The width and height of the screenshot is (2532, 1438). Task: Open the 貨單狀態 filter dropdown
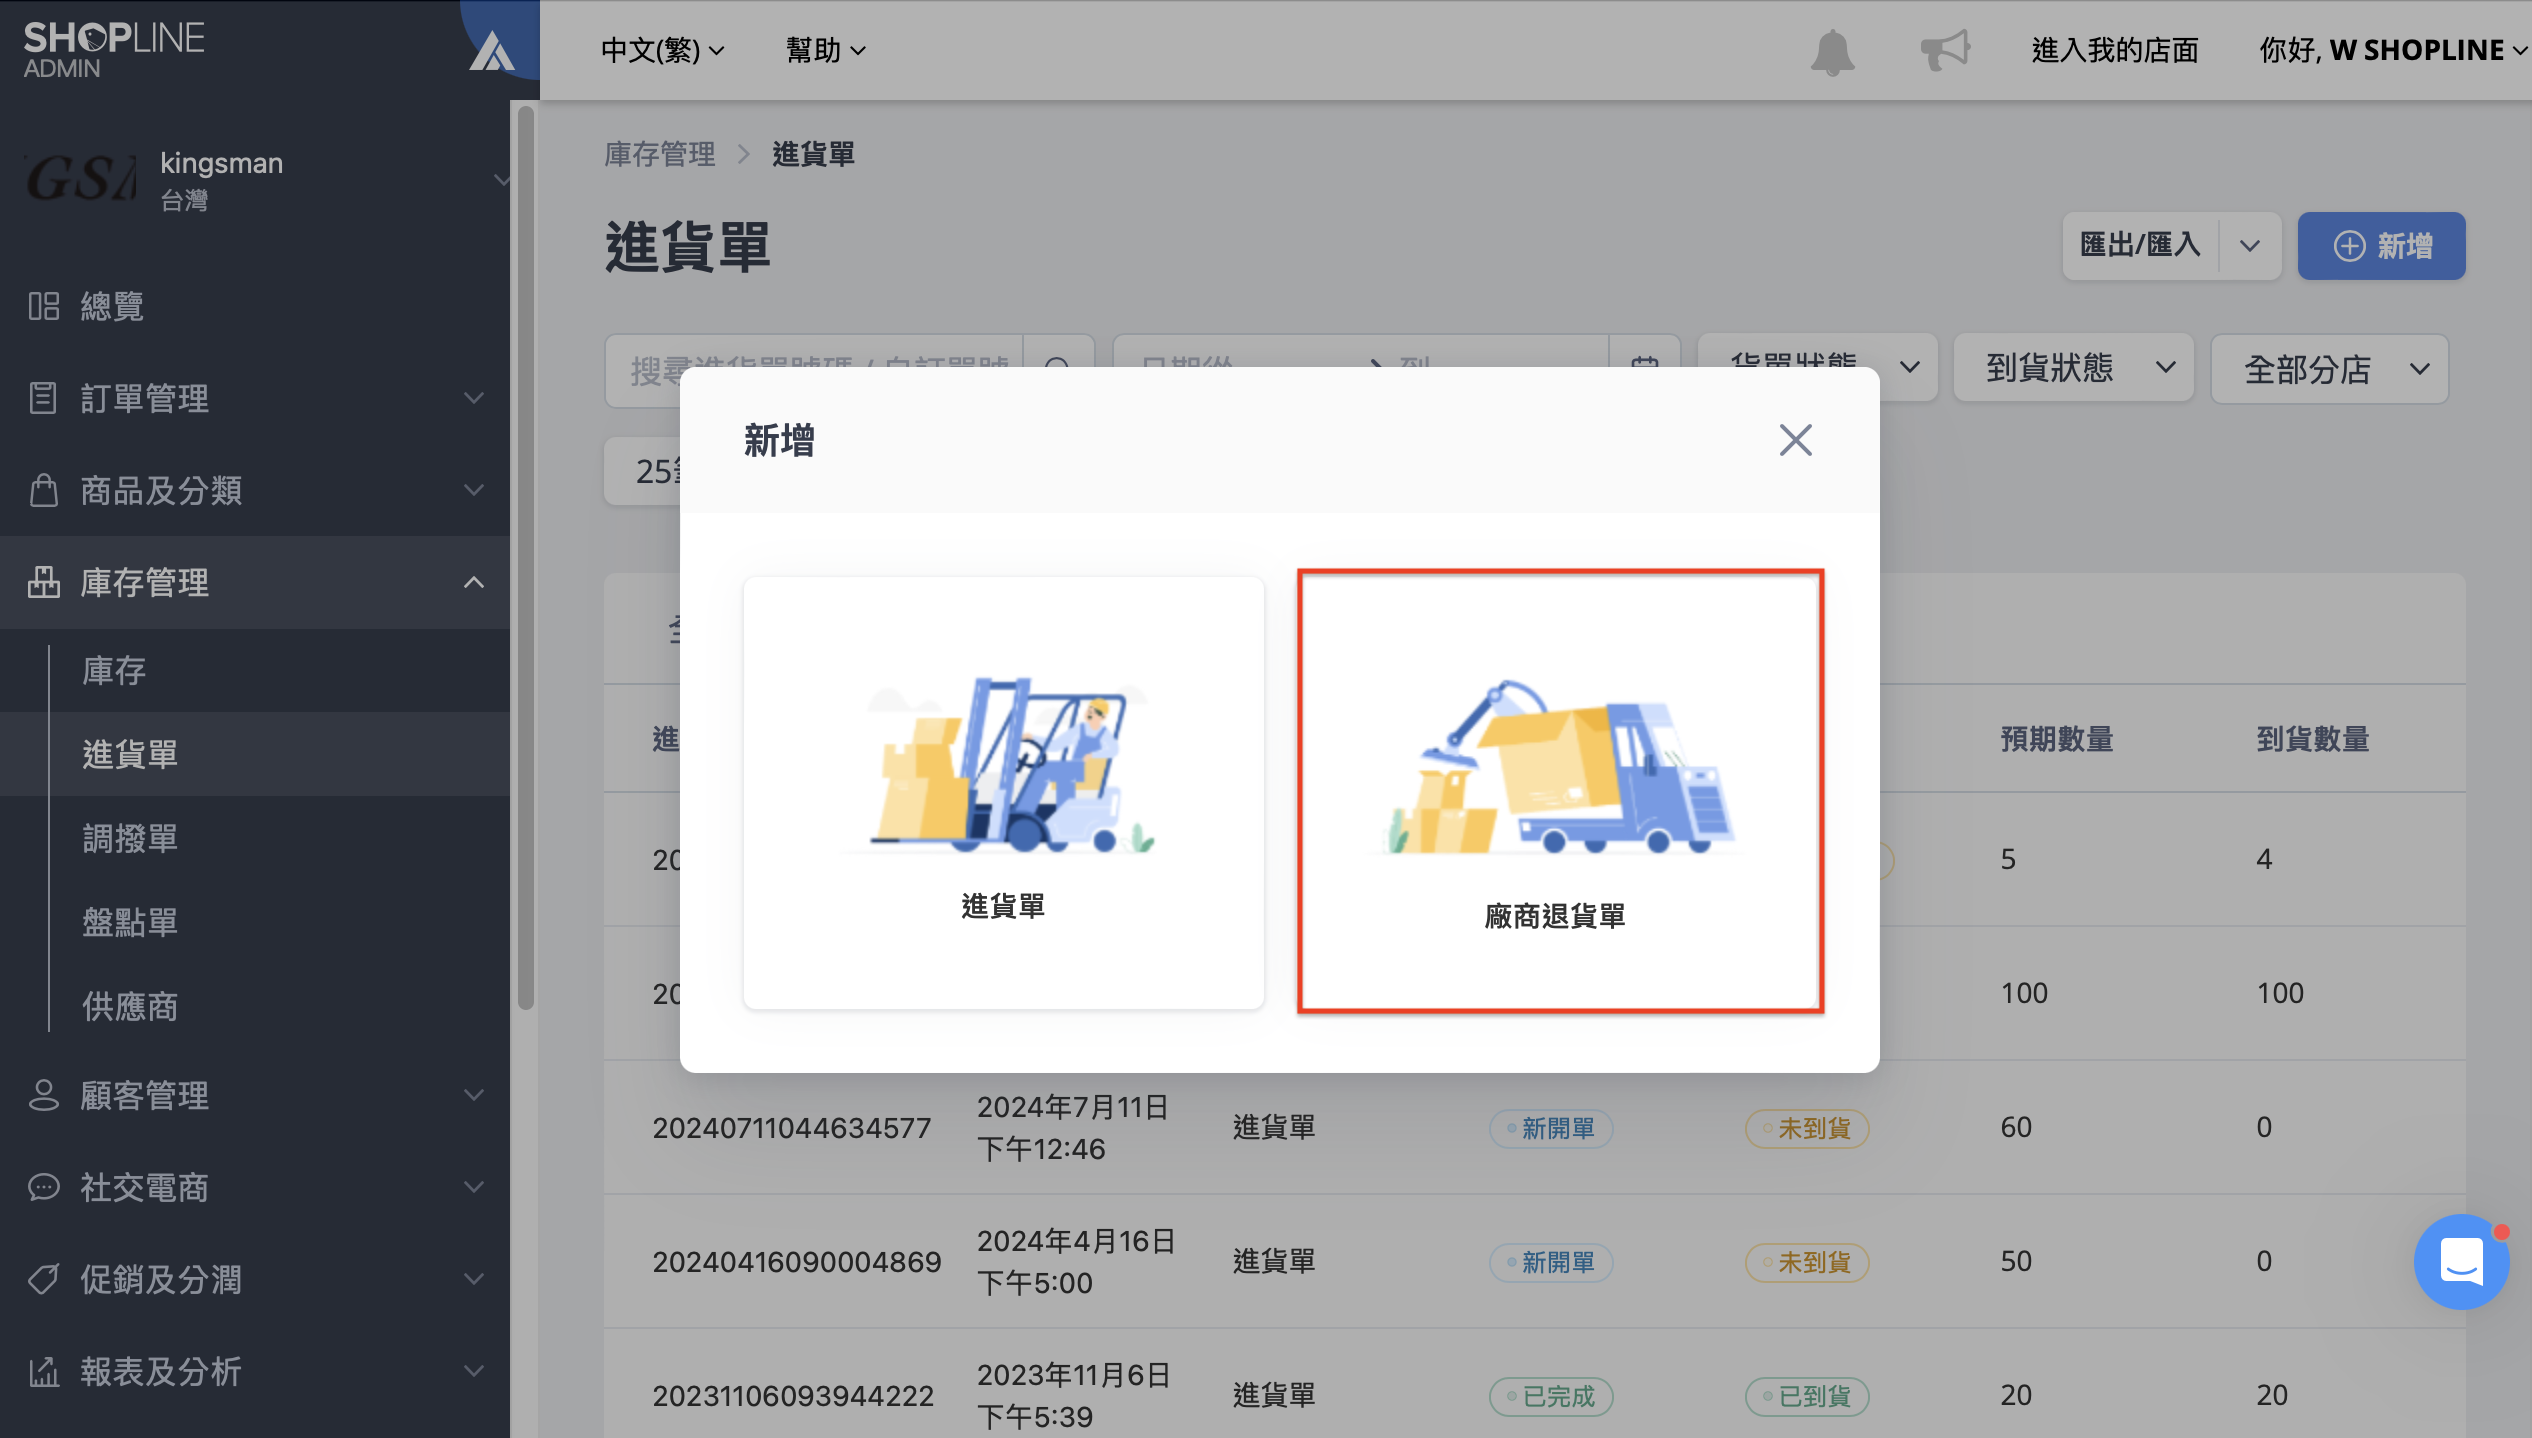[1817, 367]
